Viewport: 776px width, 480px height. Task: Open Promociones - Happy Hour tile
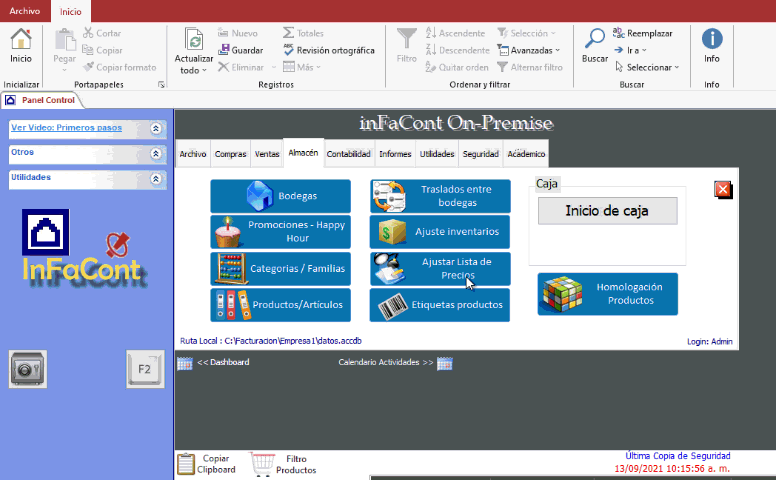click(281, 232)
